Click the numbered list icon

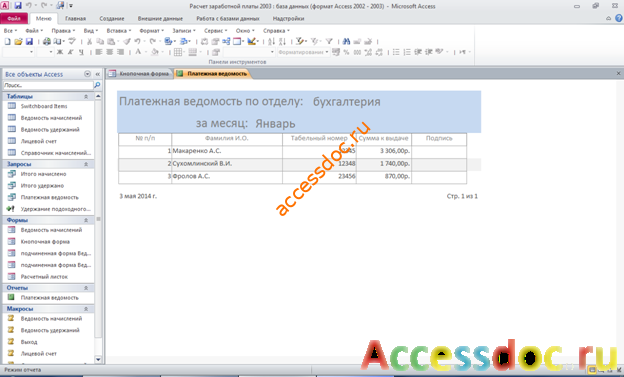[x=407, y=52]
